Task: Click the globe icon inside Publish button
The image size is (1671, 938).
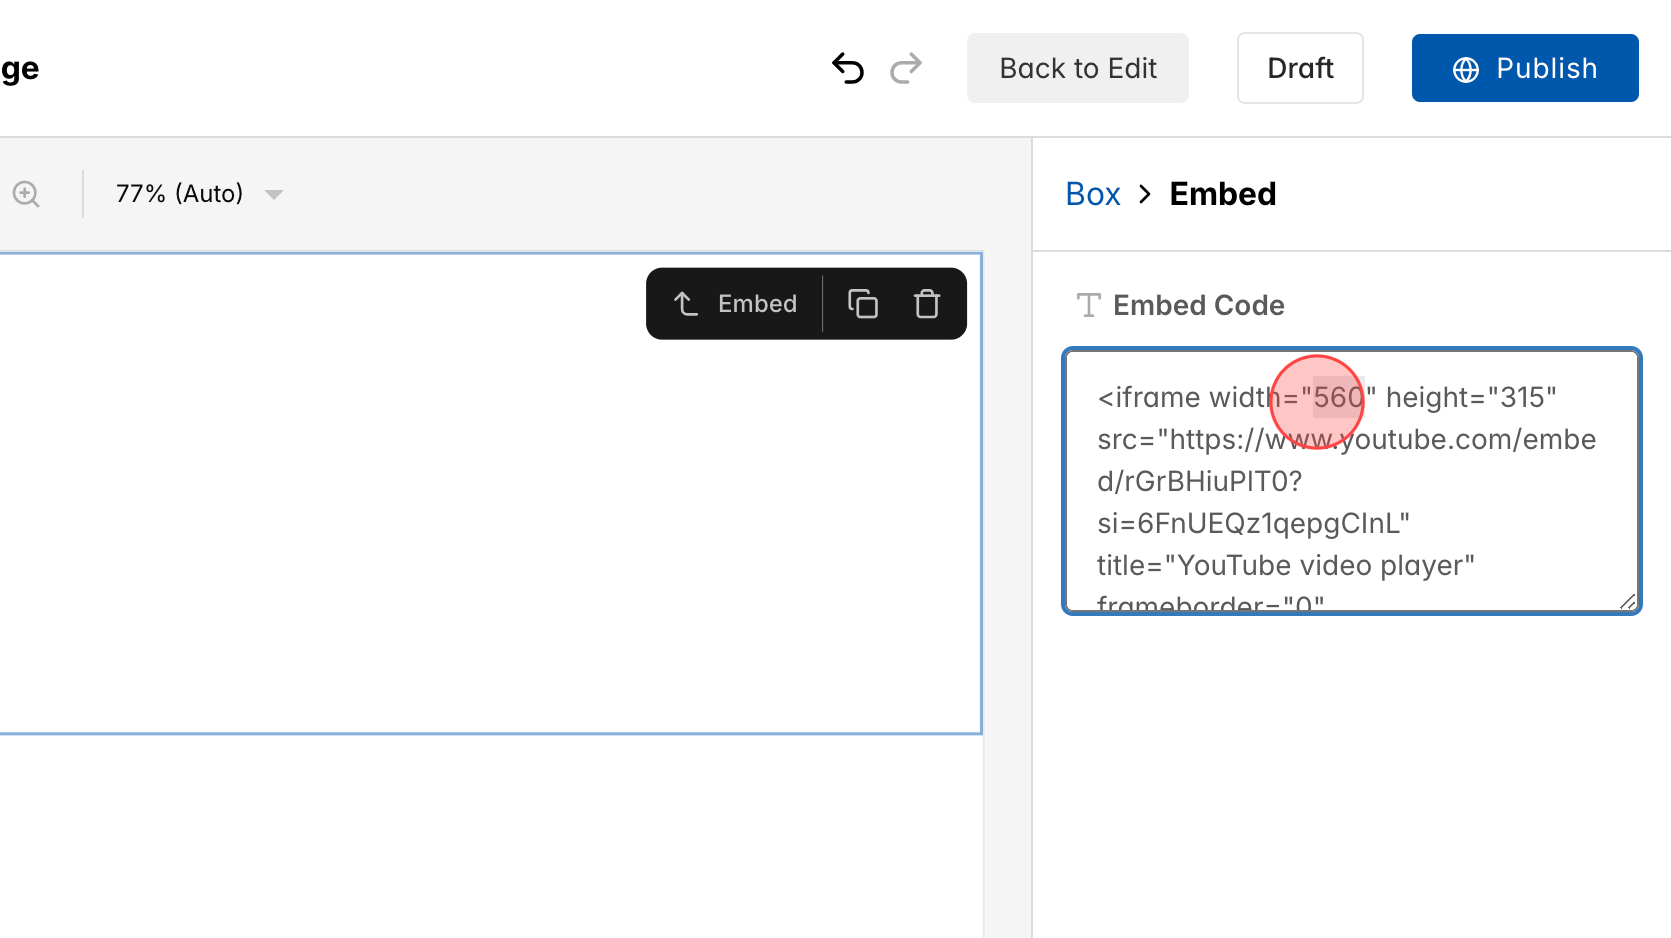Action: click(1464, 68)
